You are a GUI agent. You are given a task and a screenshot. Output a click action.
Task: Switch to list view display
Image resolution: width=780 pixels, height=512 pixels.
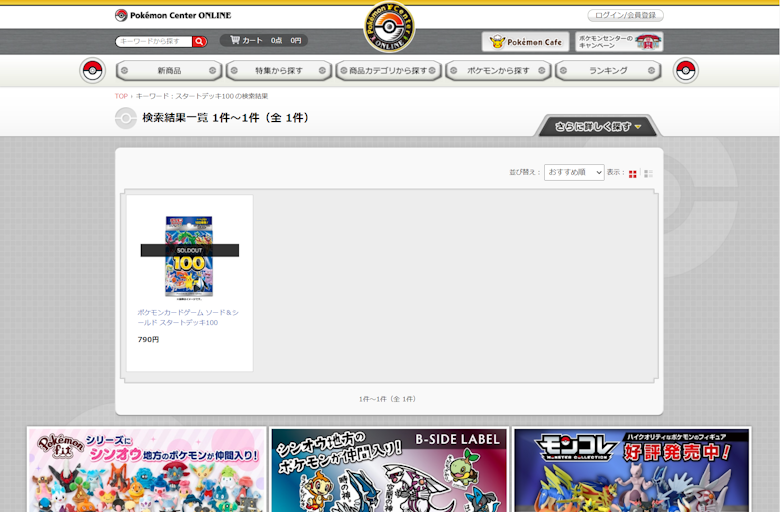coord(648,174)
